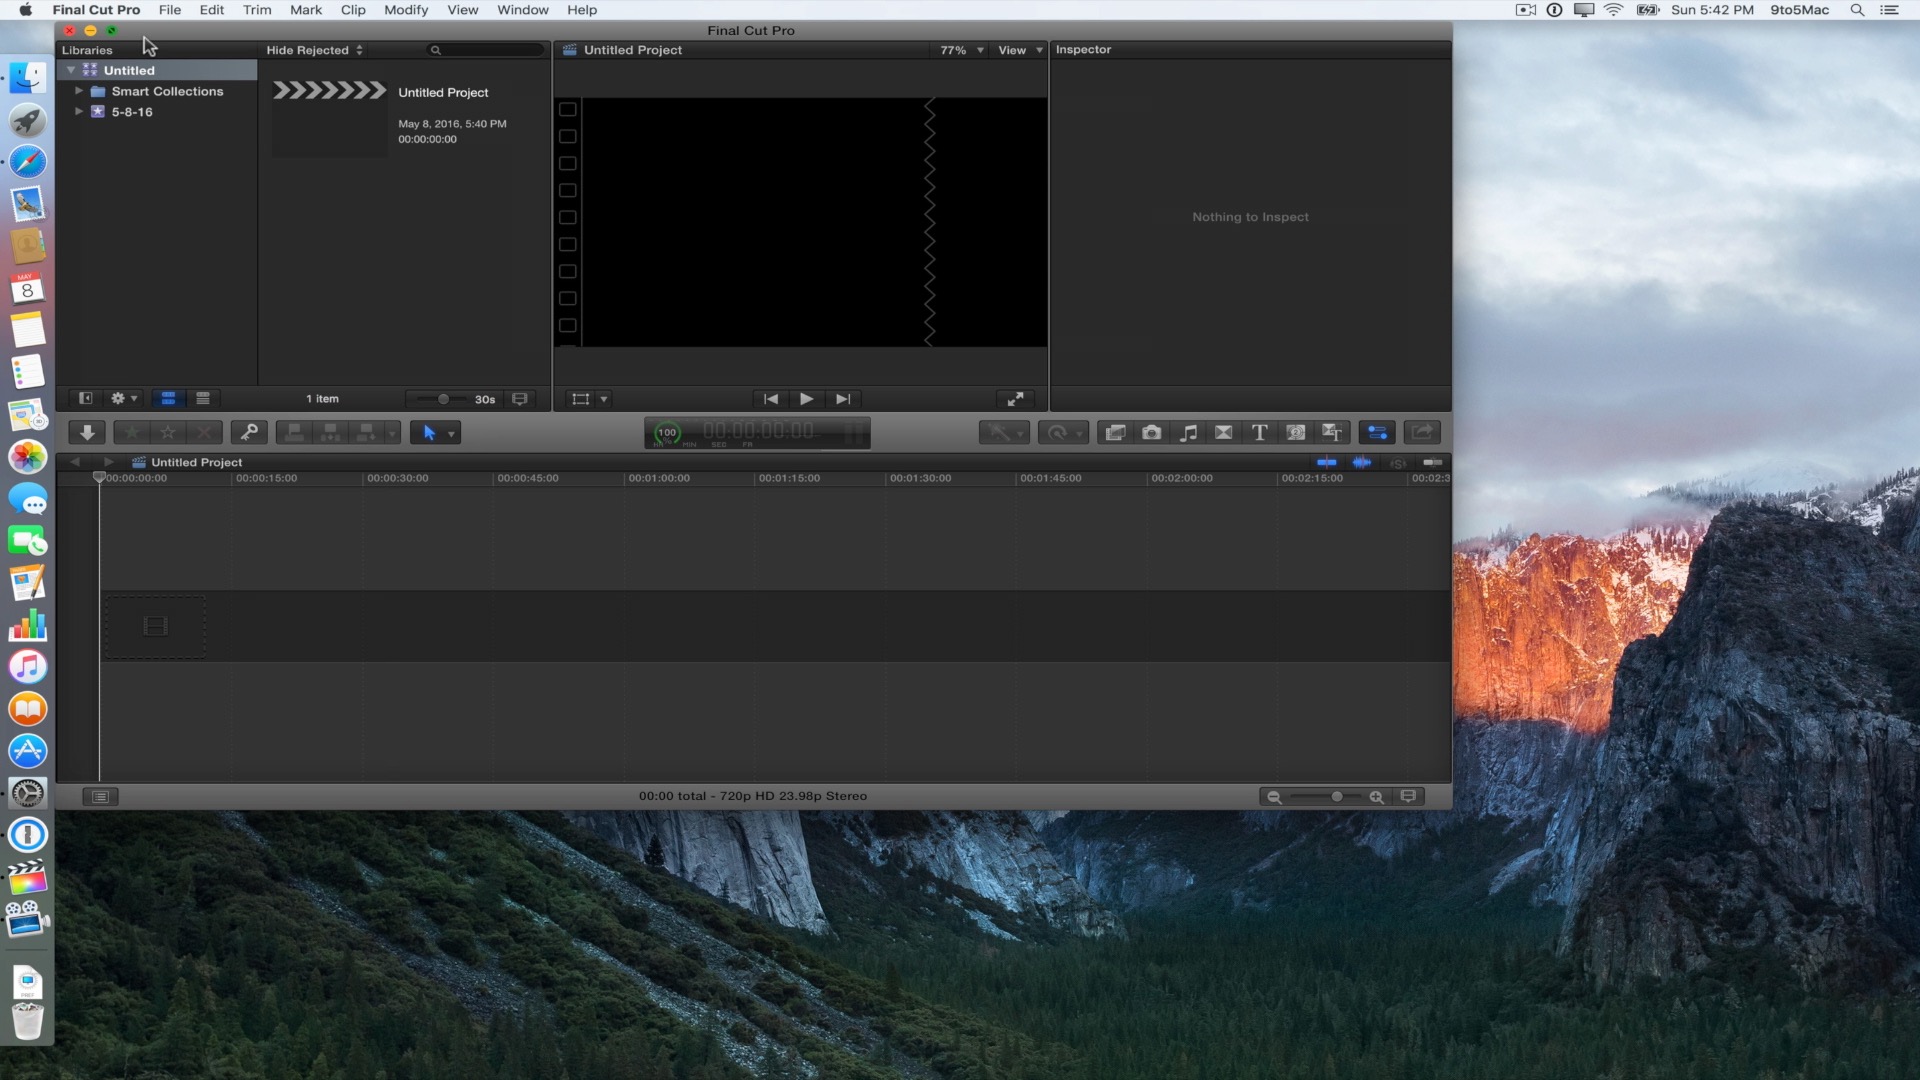Toggle the Inspector panel button
Image resolution: width=1920 pixels, height=1080 pixels.
(1377, 432)
